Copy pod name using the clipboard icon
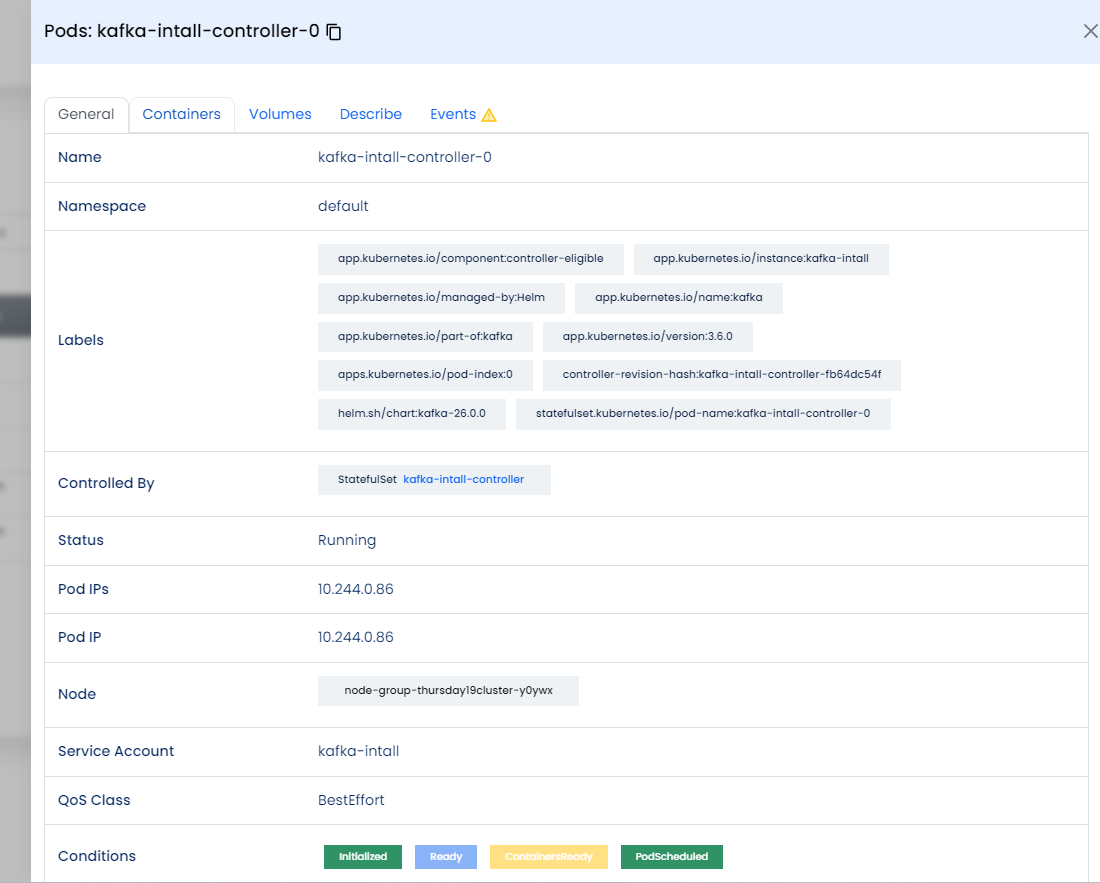Screen dimensions: 1100x883 [335, 32]
